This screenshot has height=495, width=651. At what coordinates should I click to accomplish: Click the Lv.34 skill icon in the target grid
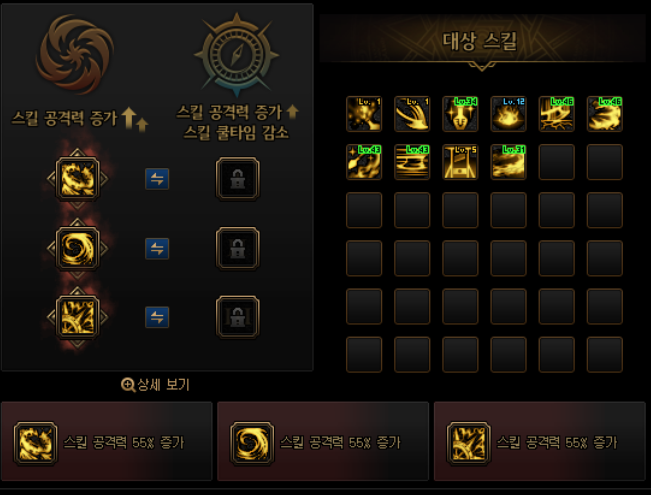460,114
